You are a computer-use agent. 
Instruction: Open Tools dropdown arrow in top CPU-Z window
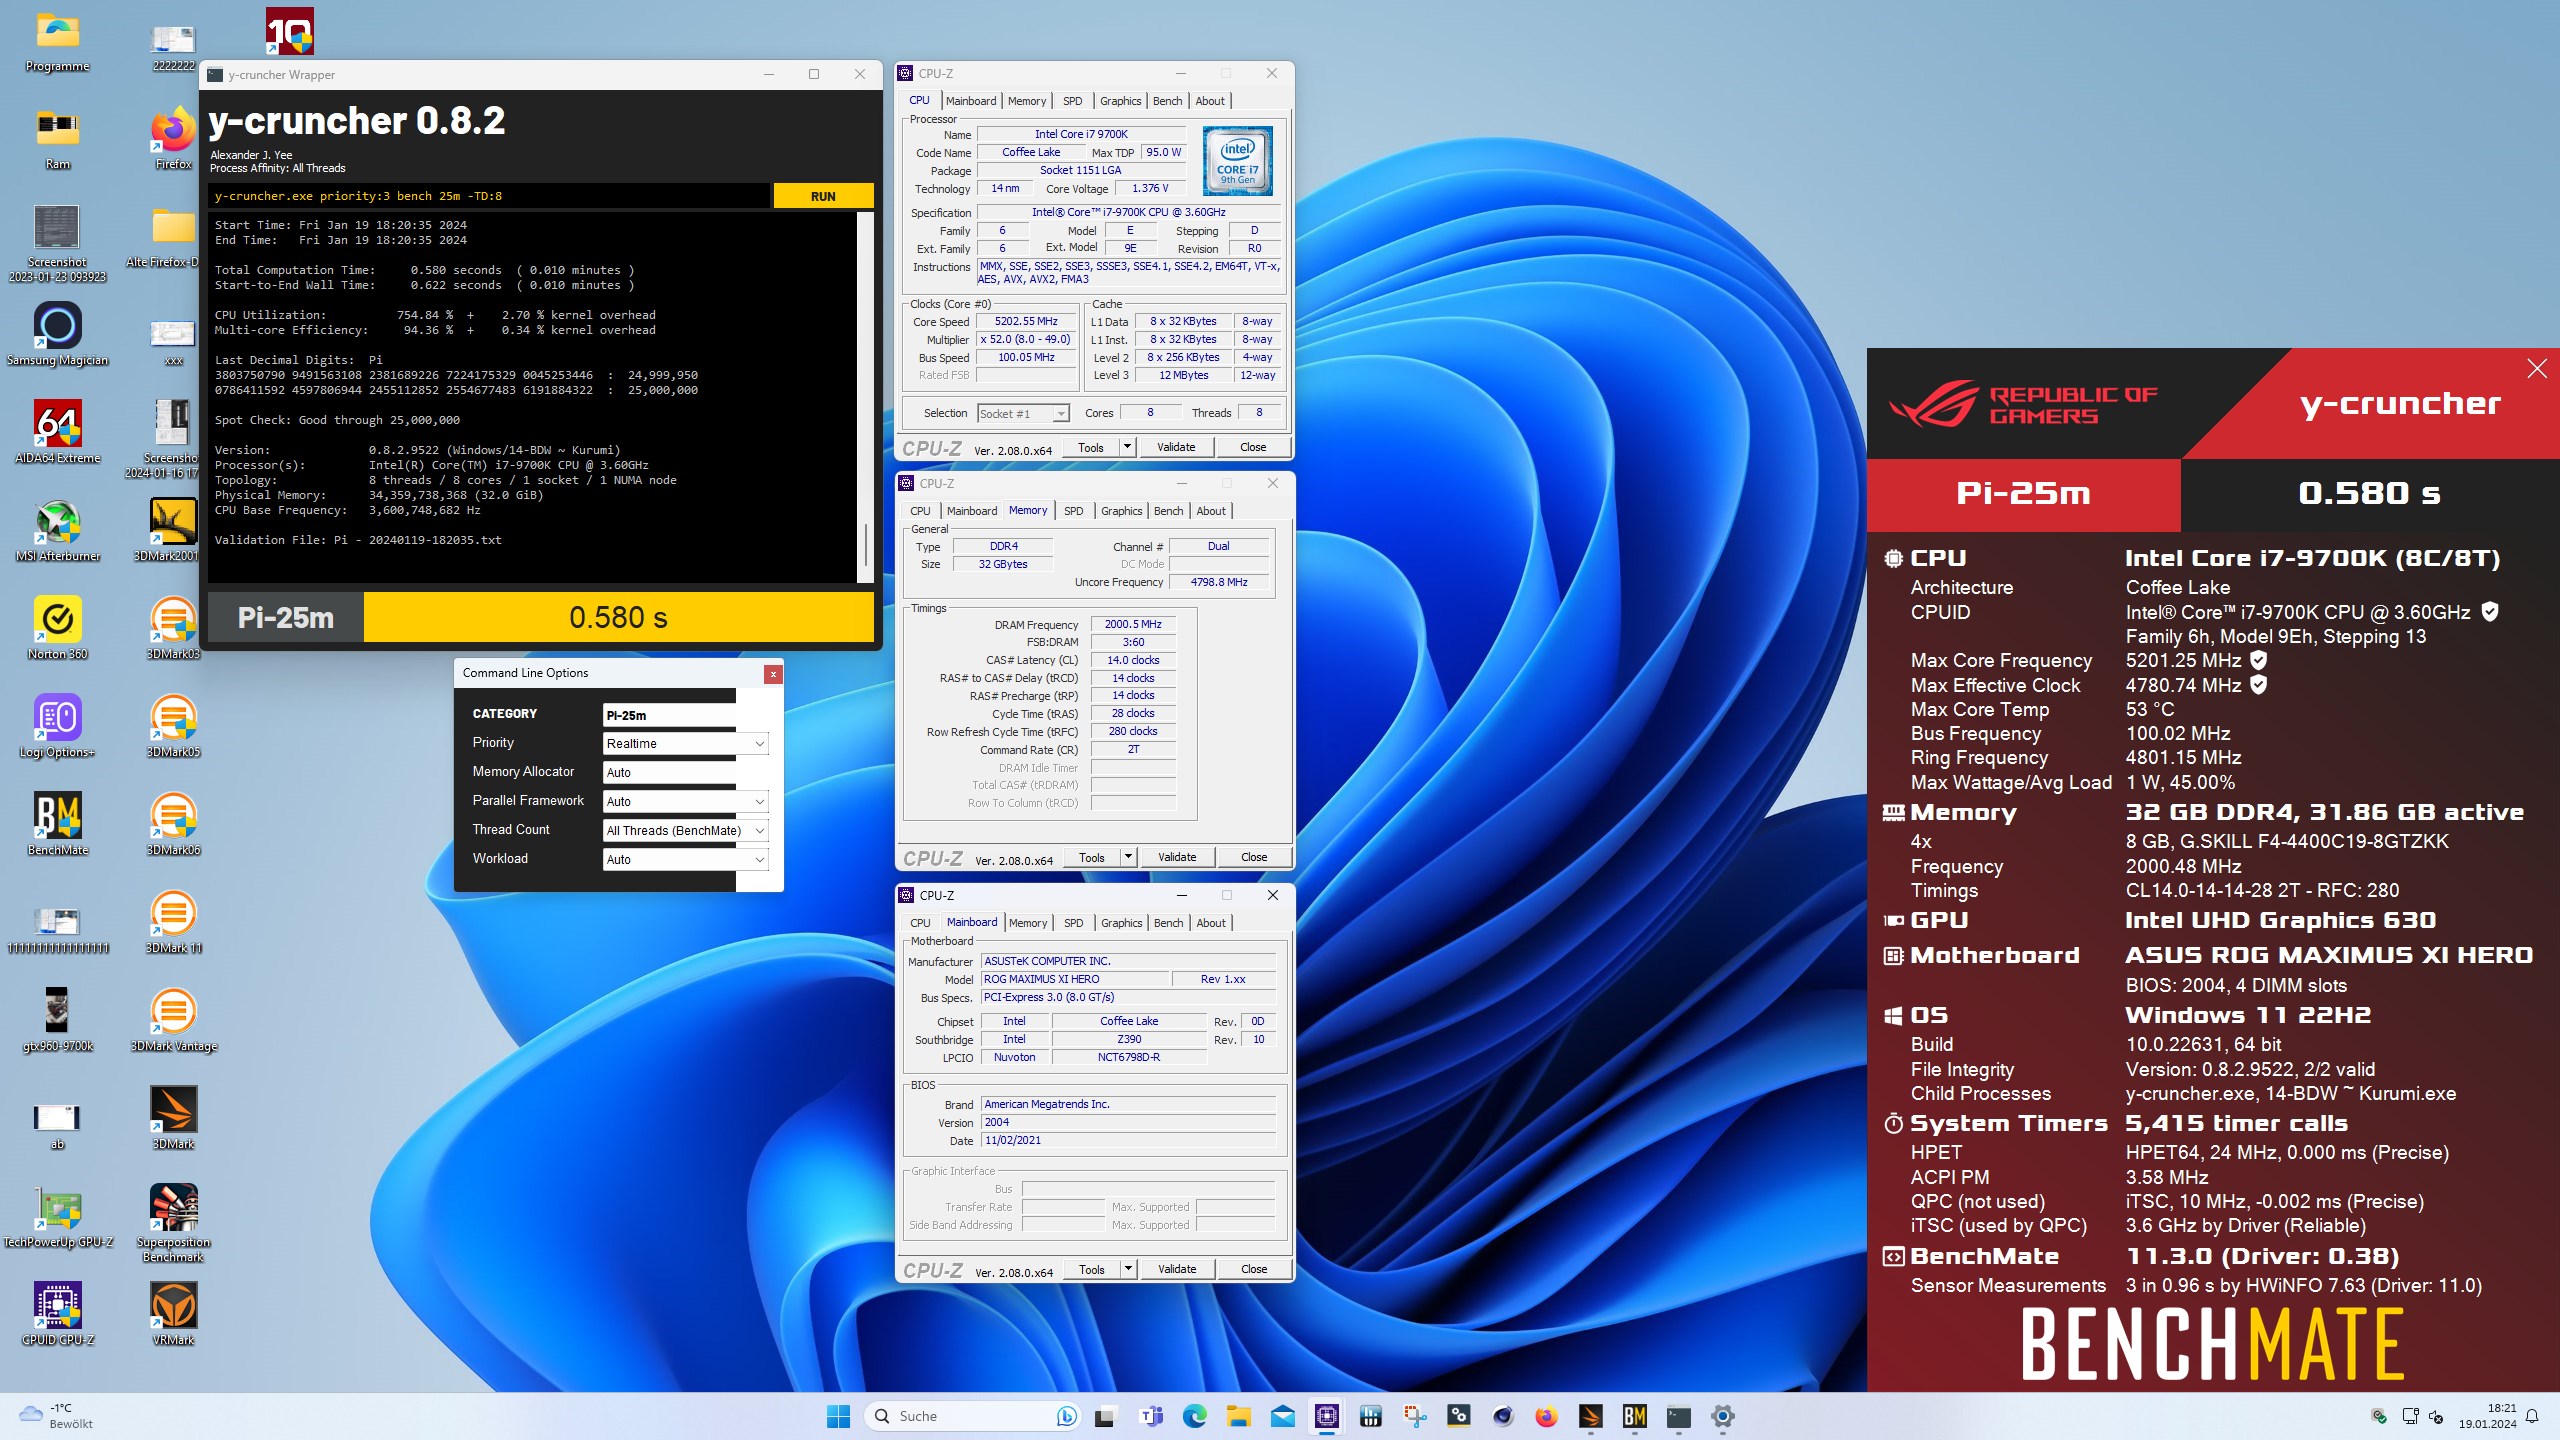point(1127,447)
